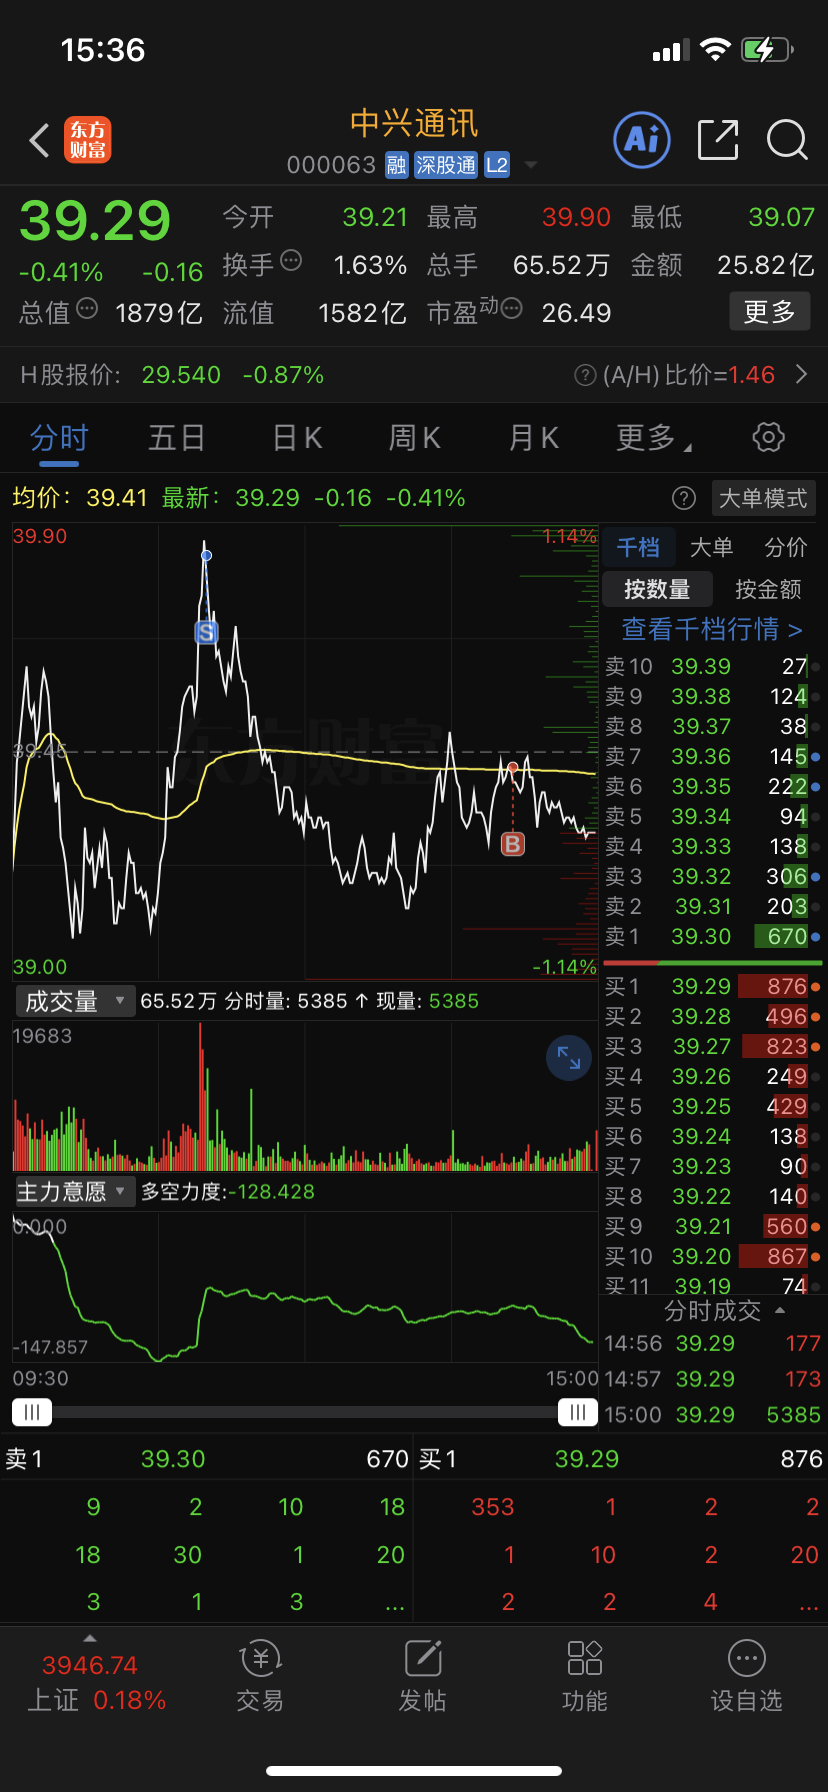828x1792 pixels.
Task: Tap 买3 39.27 order row
Action: [713, 1047]
